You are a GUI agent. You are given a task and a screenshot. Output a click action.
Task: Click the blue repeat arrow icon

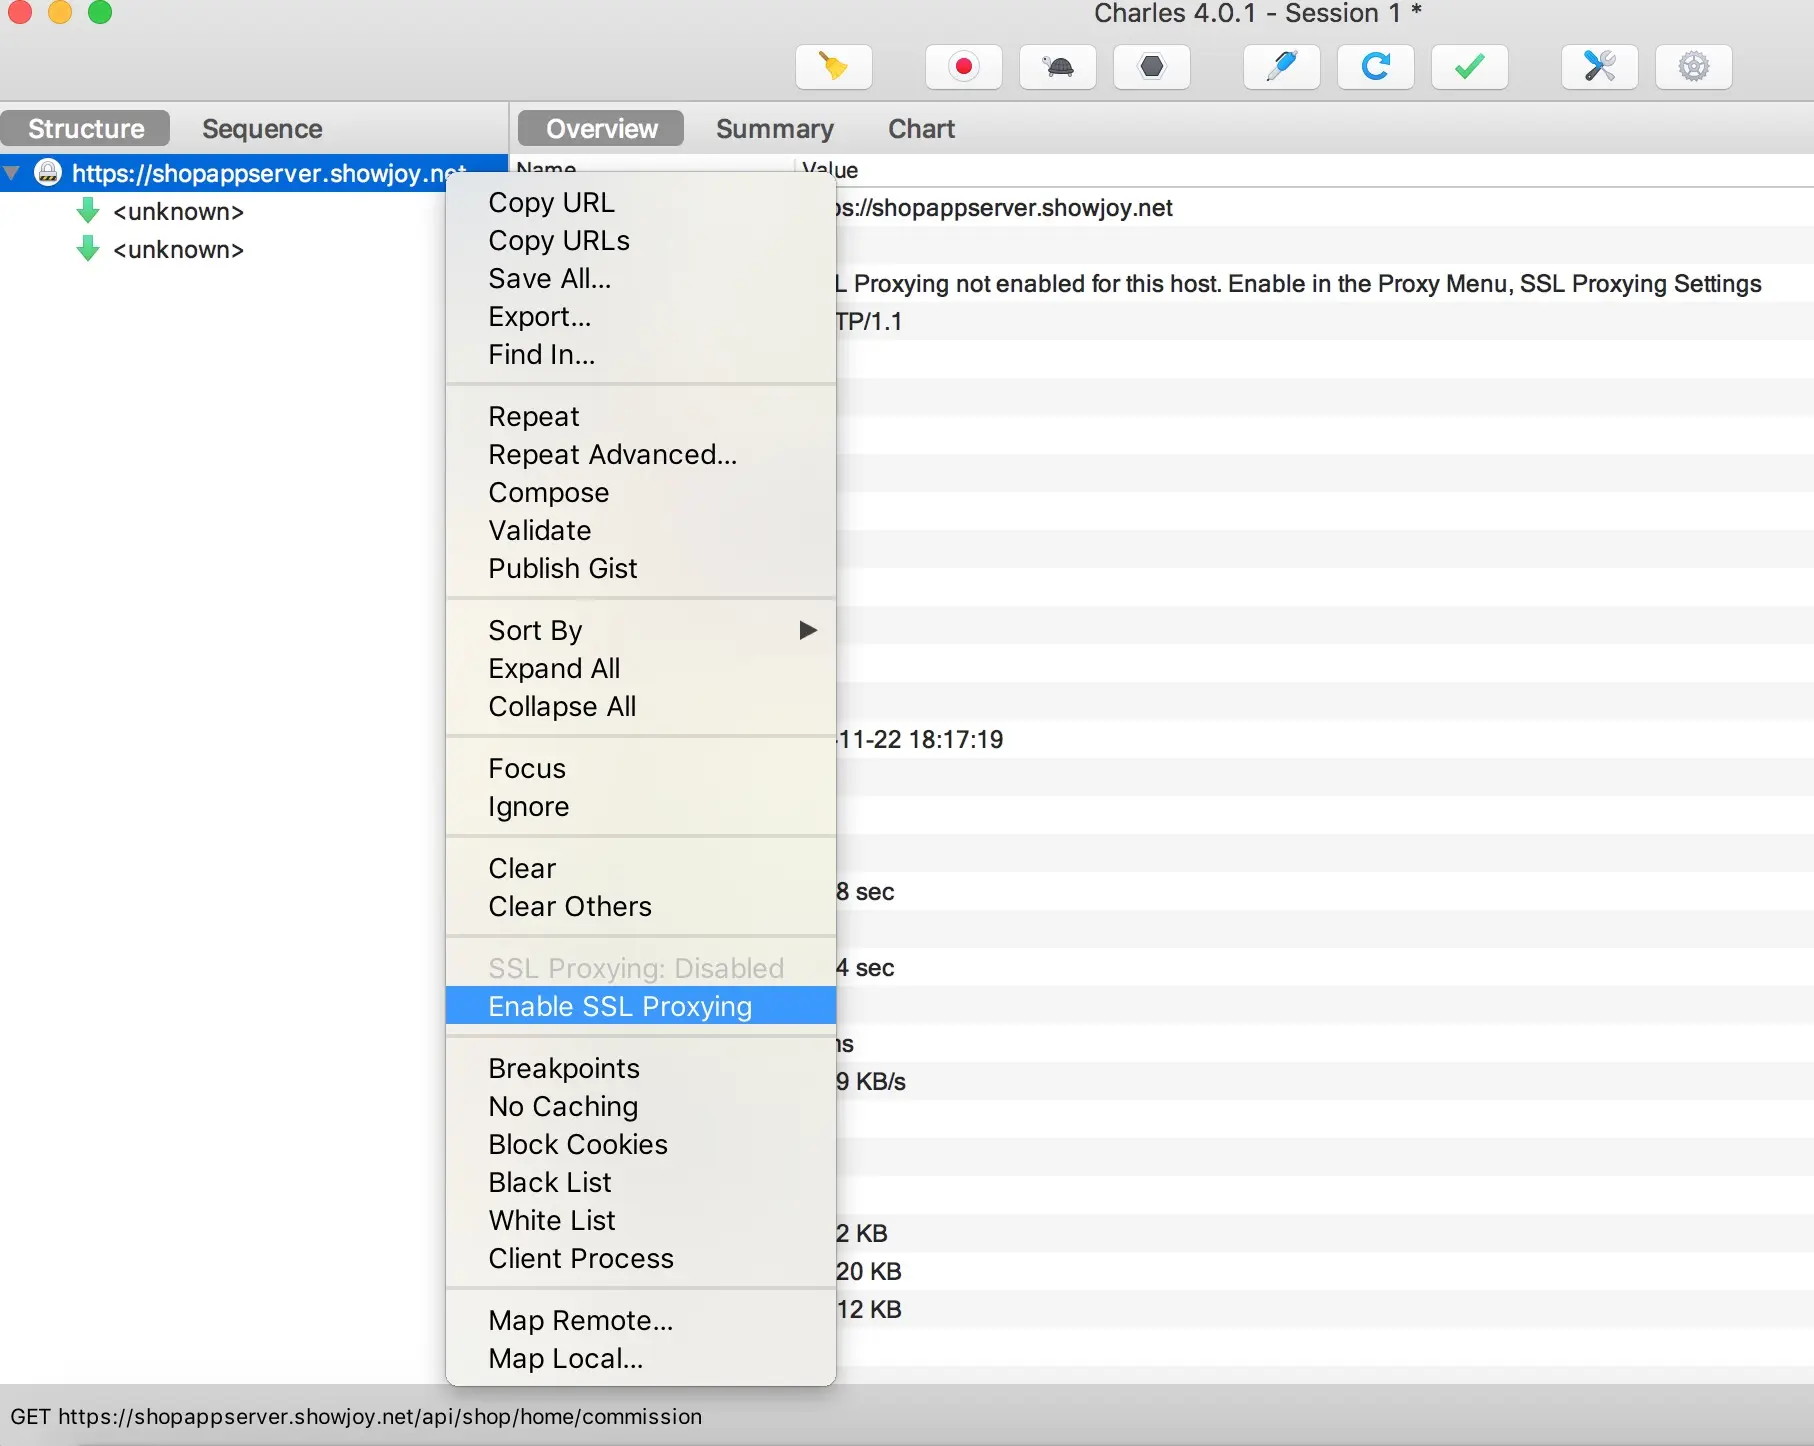coord(1376,67)
